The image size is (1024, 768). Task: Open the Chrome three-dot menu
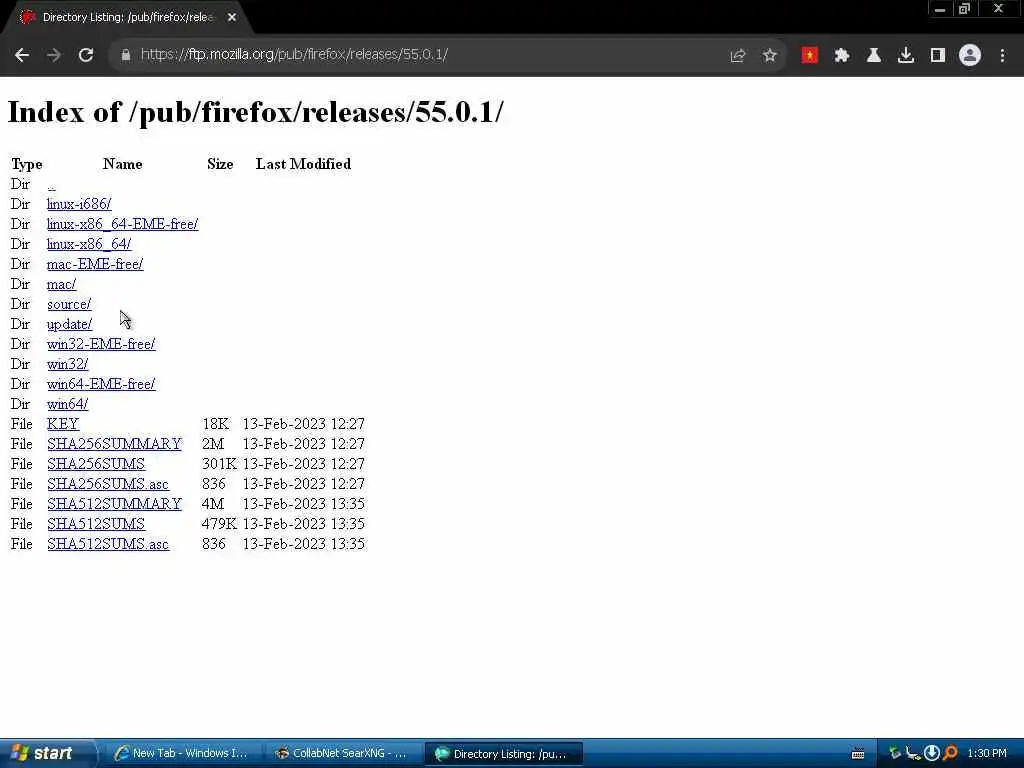(x=1002, y=56)
